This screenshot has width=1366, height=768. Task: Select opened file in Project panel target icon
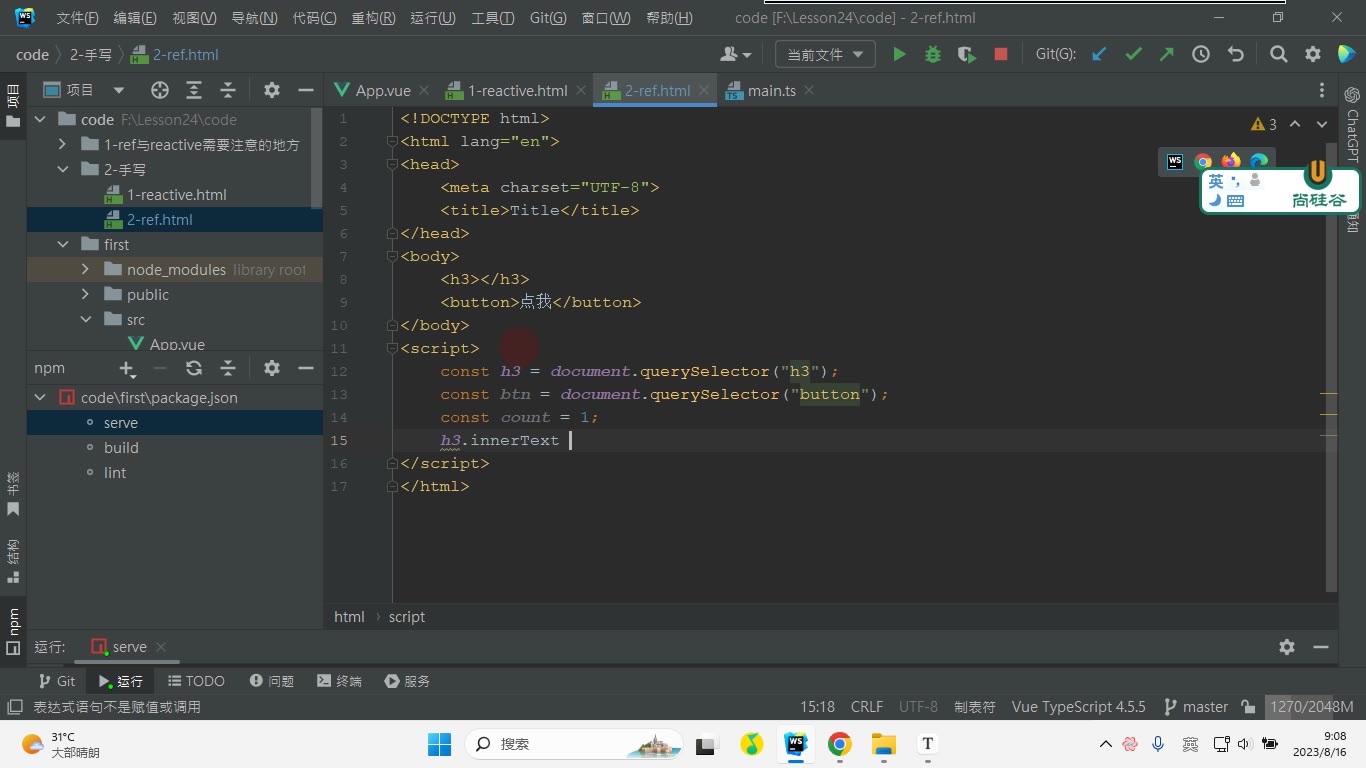pyautogui.click(x=159, y=90)
